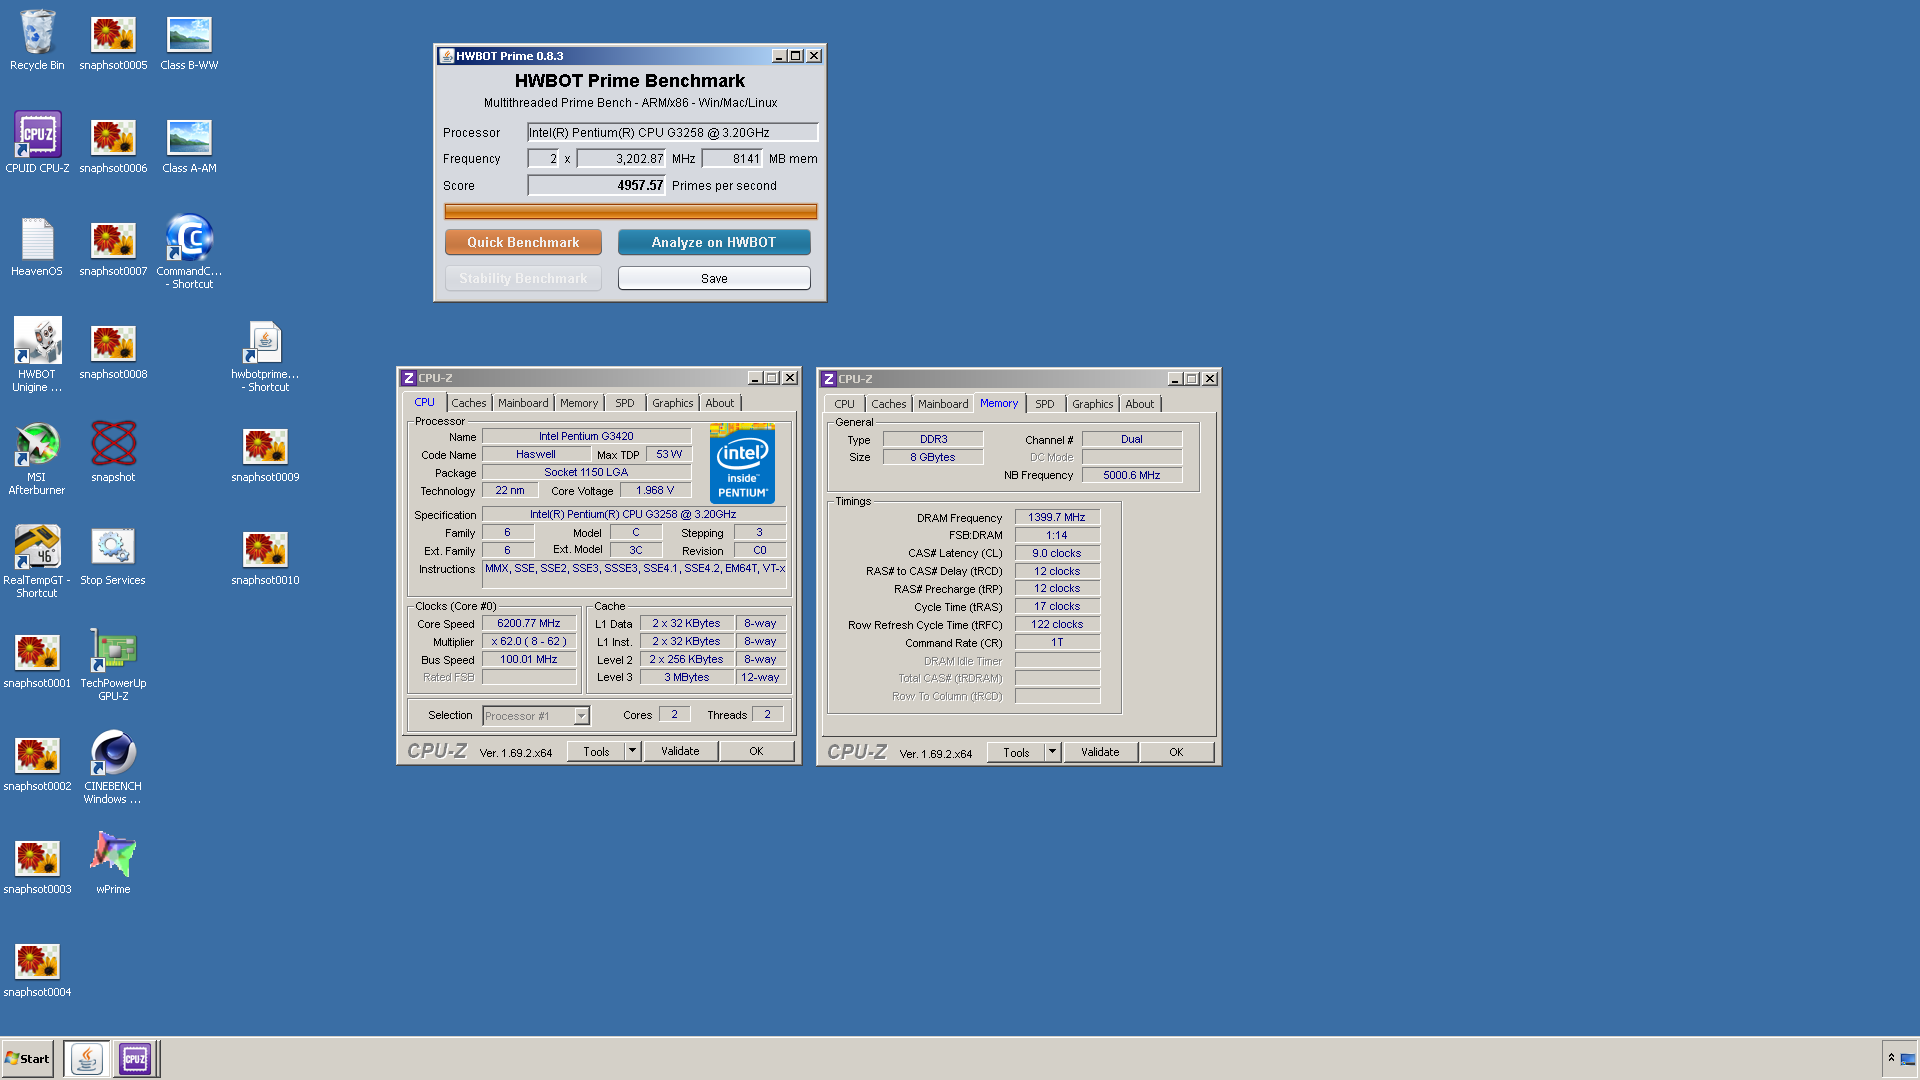Click Validate in right CPU-Z window

(x=1100, y=752)
